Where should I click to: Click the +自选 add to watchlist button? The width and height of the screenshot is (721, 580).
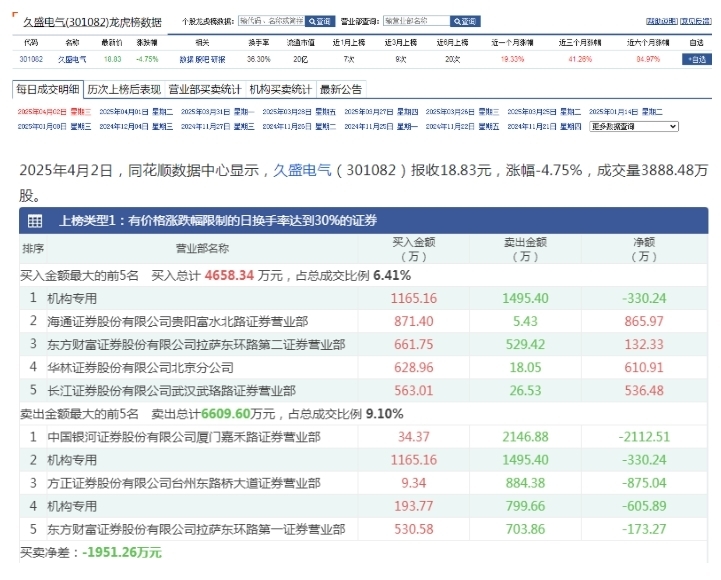pyautogui.click(x=696, y=59)
